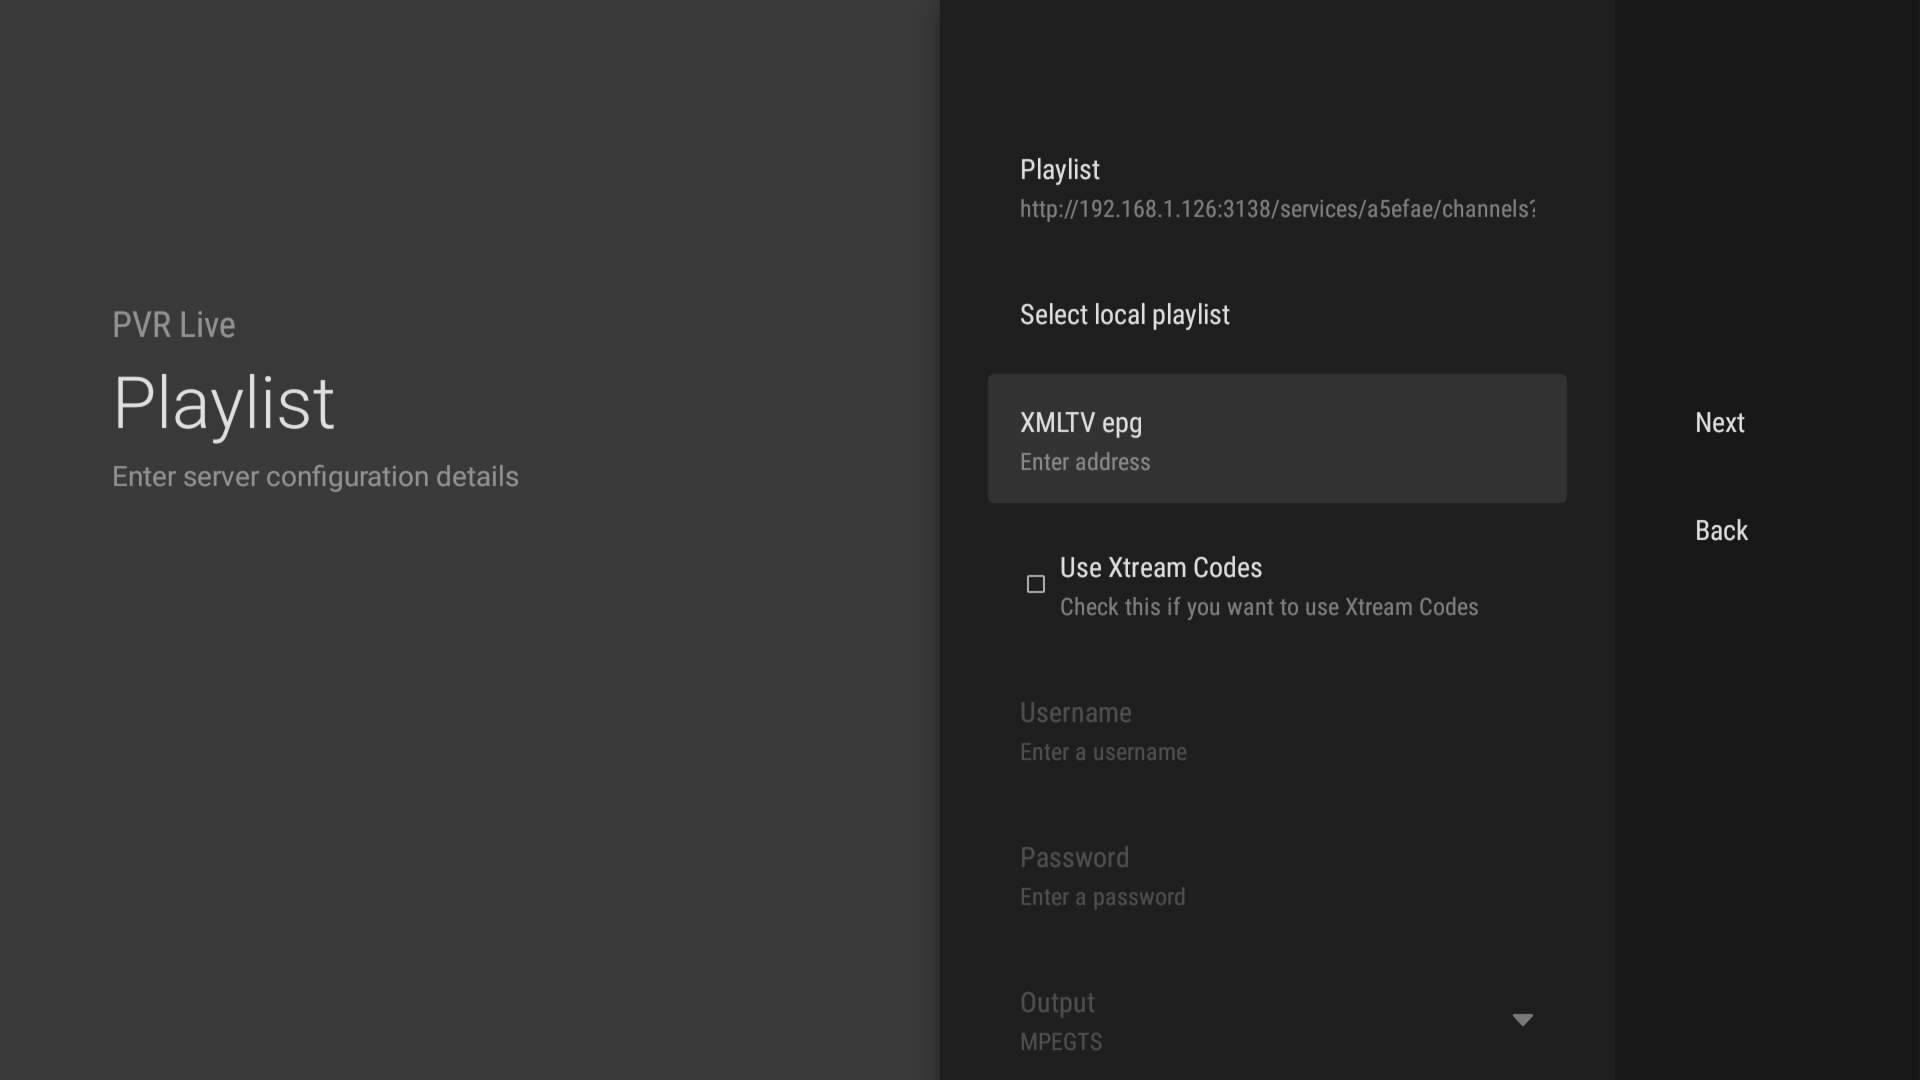Click the Enter a password placeholder
Screen dimensions: 1920x1080
(1102, 898)
